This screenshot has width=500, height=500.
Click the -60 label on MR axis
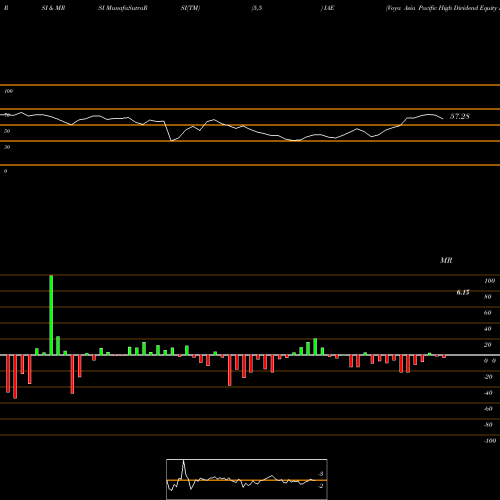click(x=488, y=409)
